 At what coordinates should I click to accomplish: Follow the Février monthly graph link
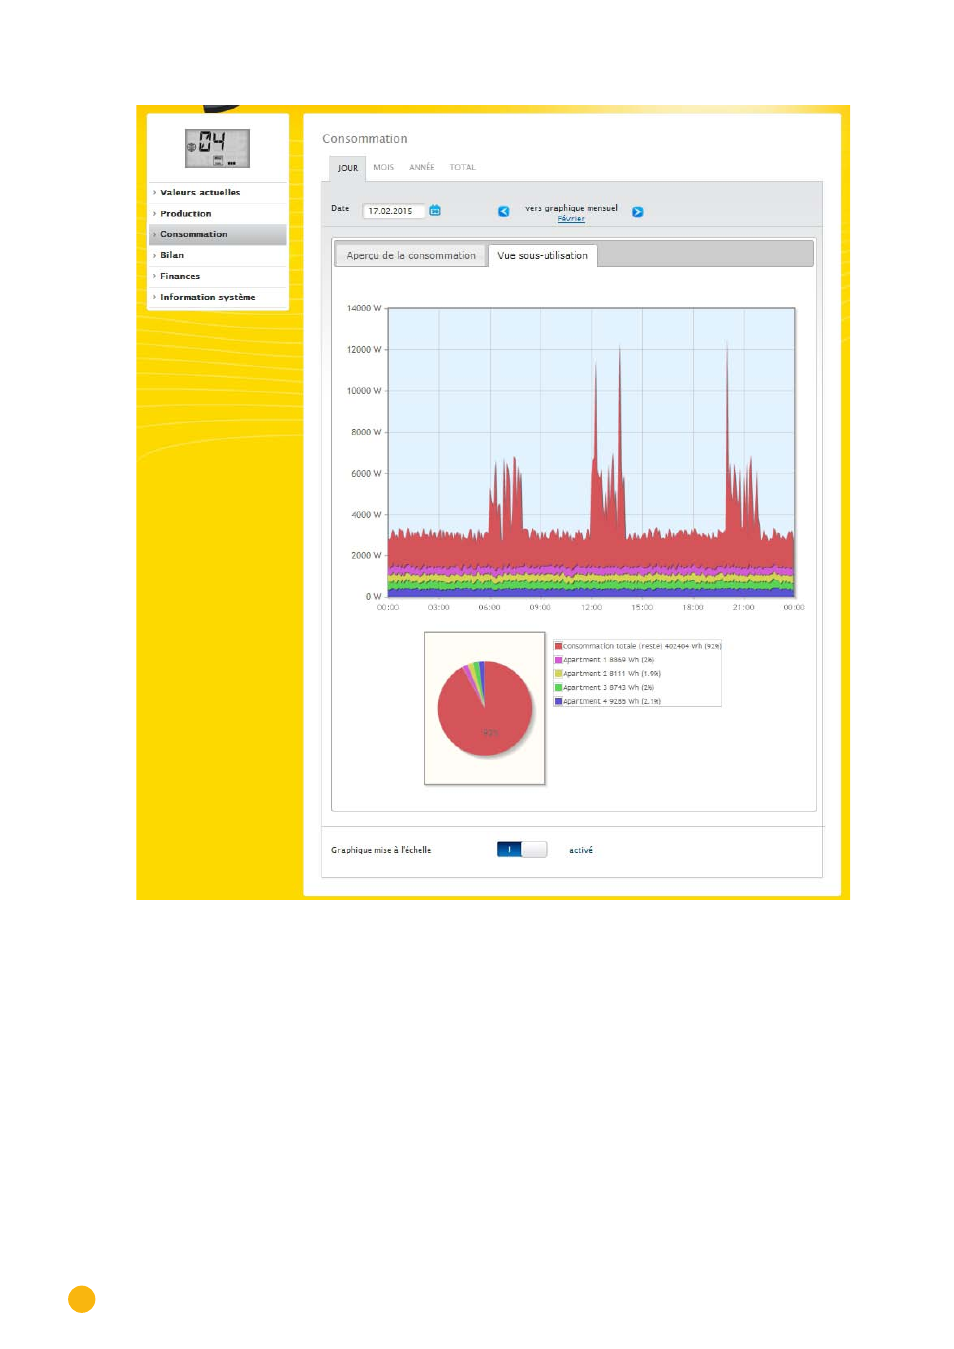pyautogui.click(x=571, y=218)
